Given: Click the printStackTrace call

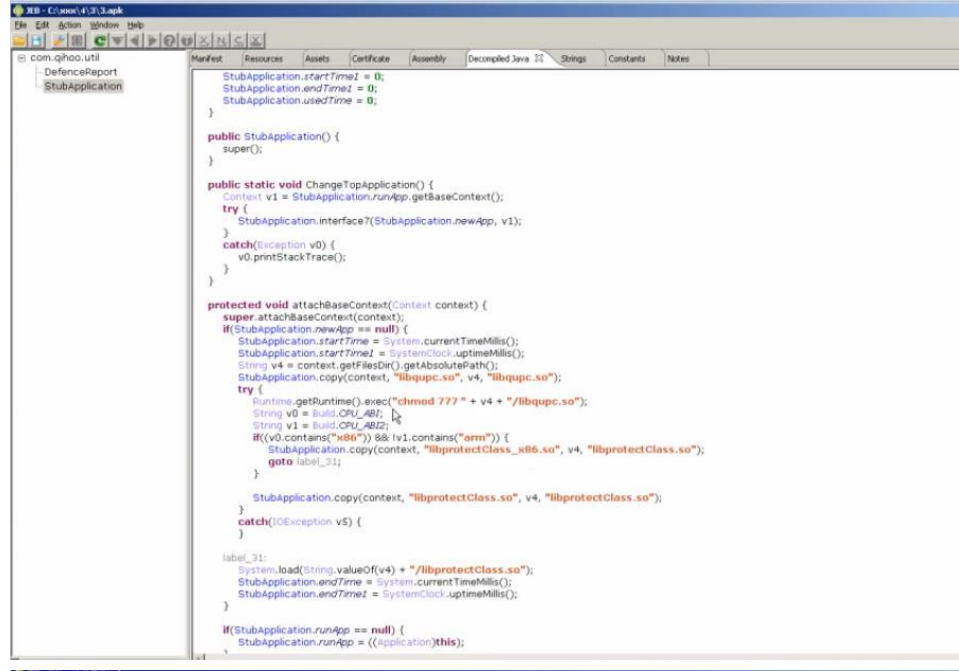Looking at the screenshot, I should [x=298, y=257].
